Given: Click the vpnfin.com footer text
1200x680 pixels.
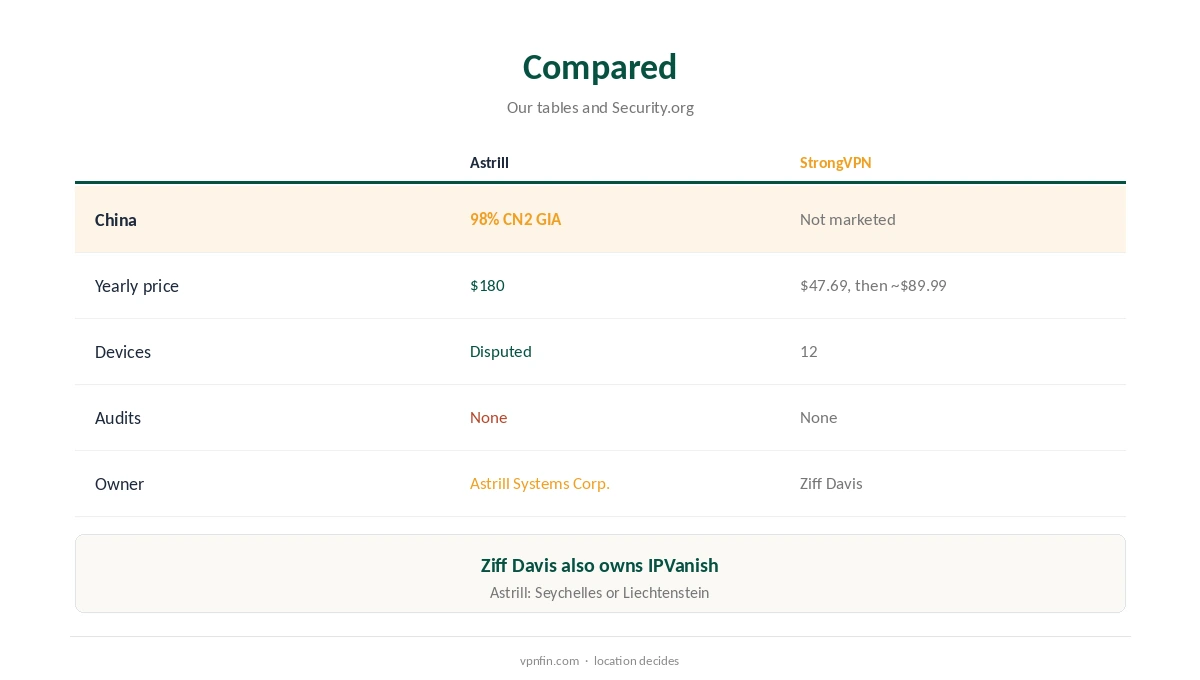Looking at the screenshot, I should coord(549,660).
